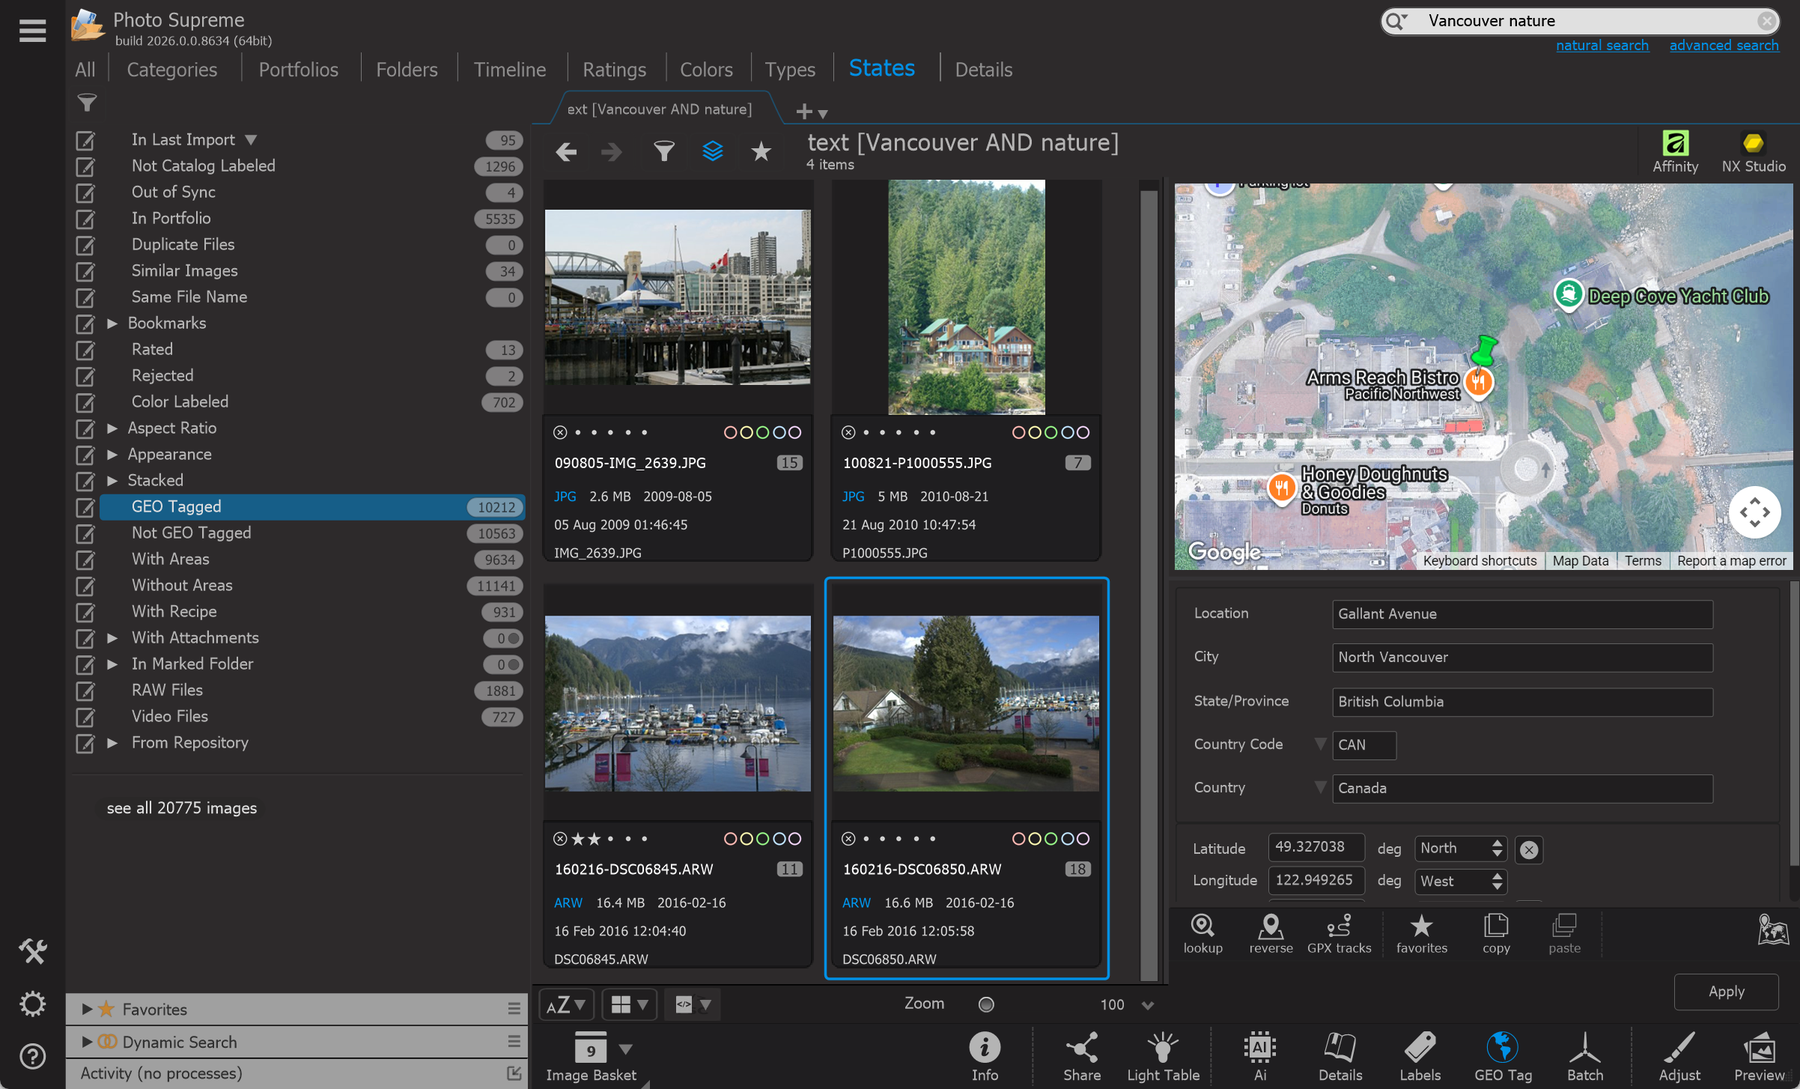Click the location lookup icon

click(x=1202, y=934)
